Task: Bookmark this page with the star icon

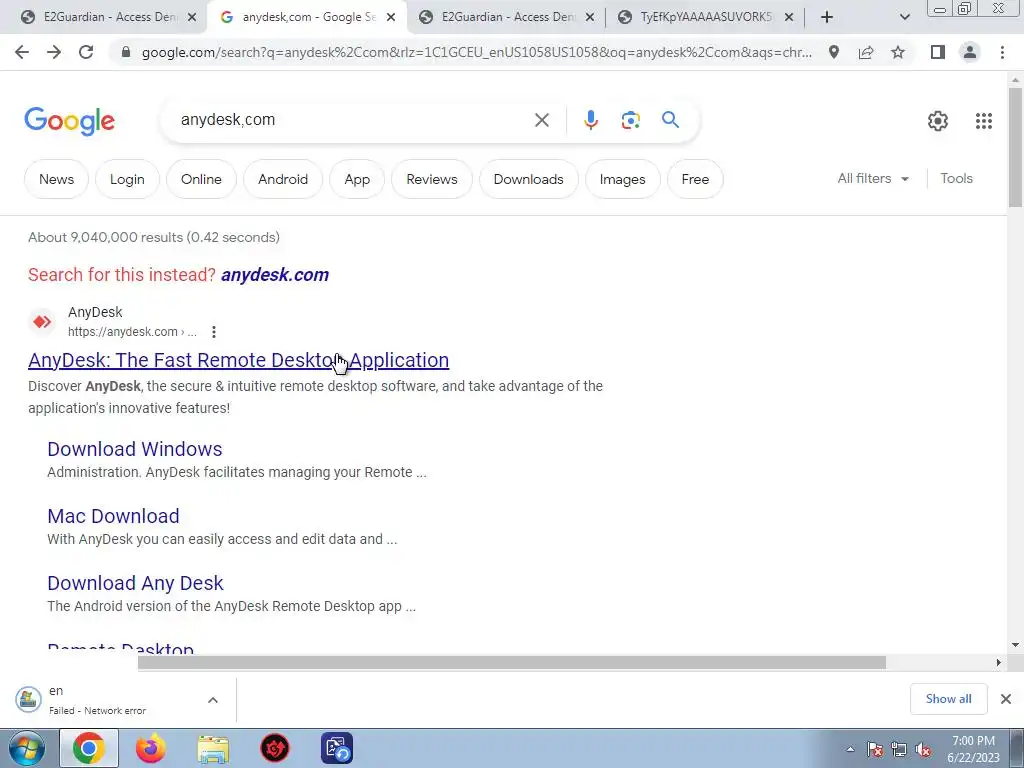Action: [x=898, y=52]
